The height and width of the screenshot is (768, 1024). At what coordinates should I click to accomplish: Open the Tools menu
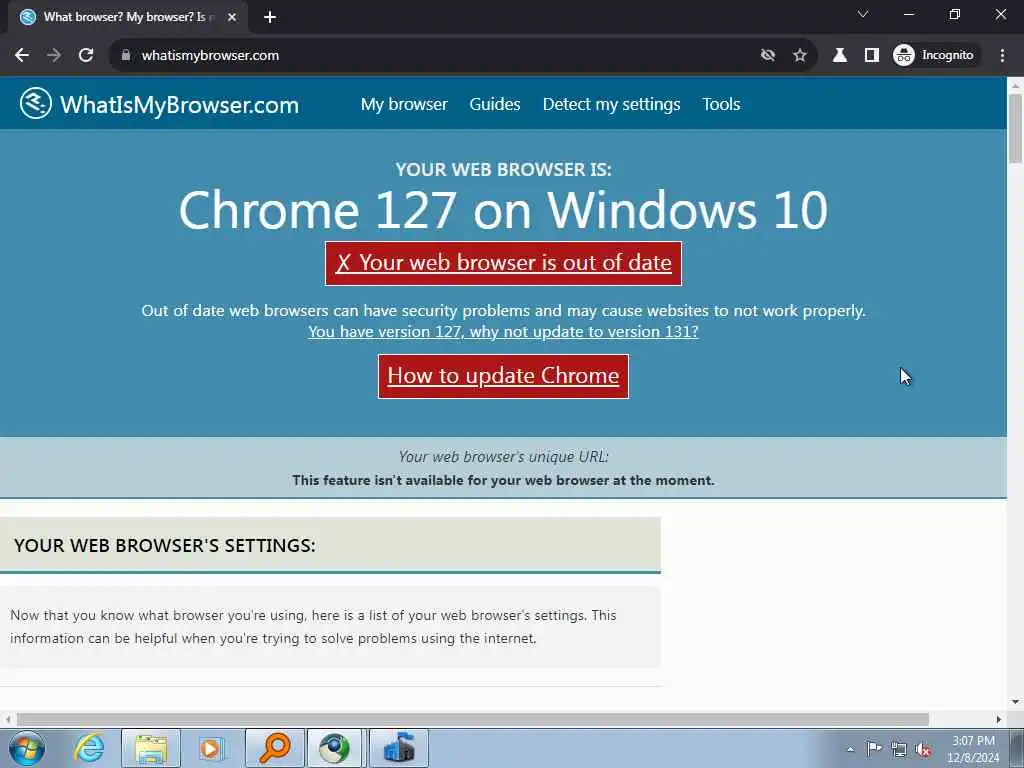[x=721, y=104]
